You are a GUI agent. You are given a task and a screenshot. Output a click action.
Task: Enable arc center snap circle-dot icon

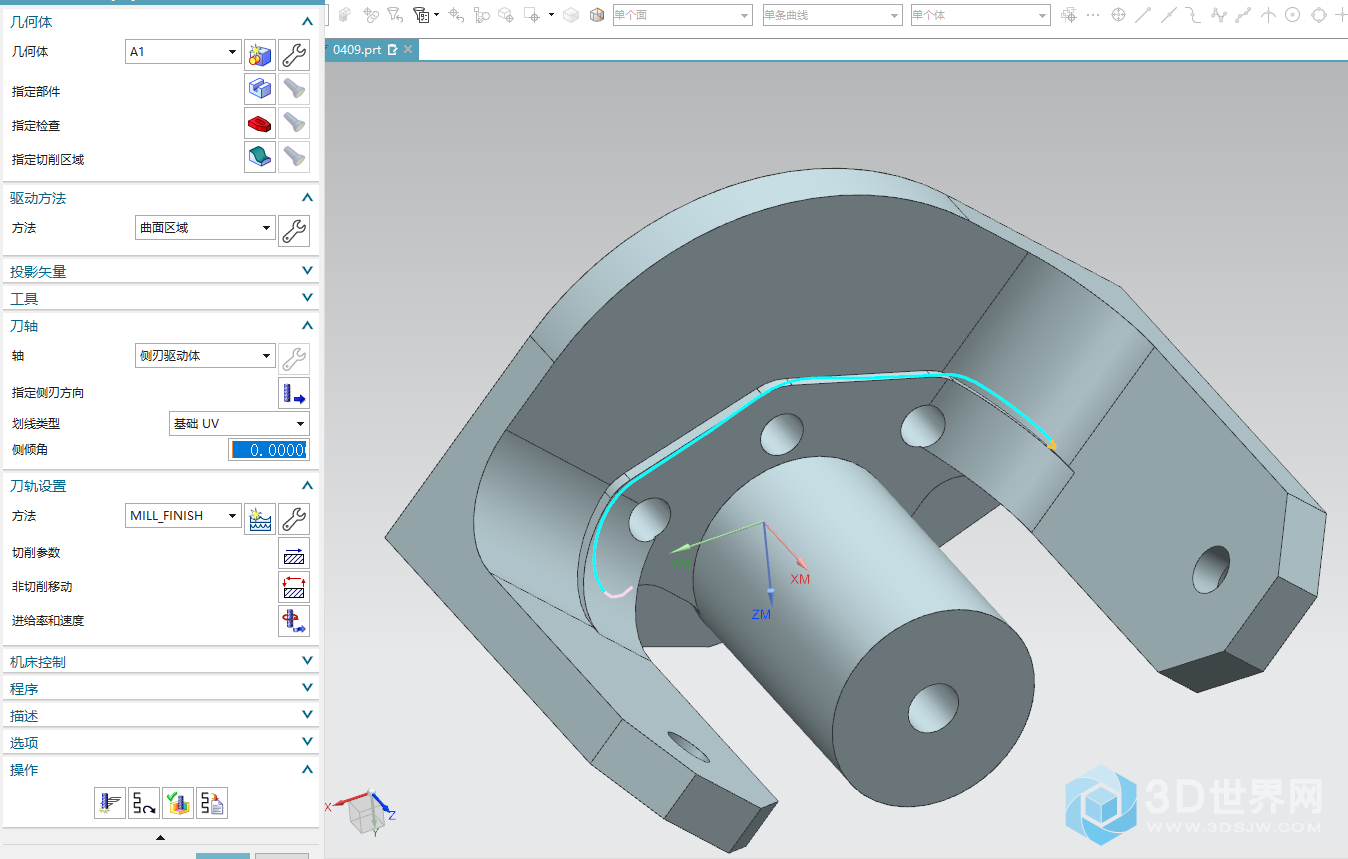[x=1293, y=15]
